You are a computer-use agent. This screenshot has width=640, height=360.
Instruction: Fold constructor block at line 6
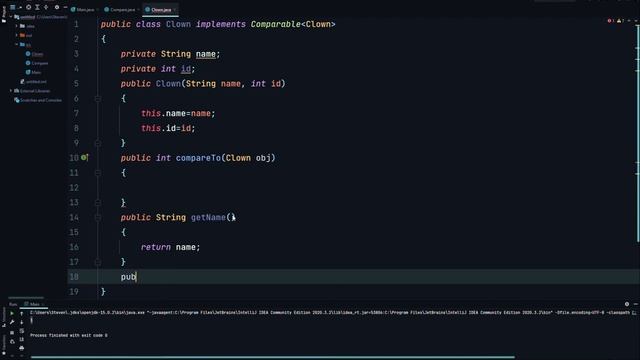pyautogui.click(x=98, y=98)
